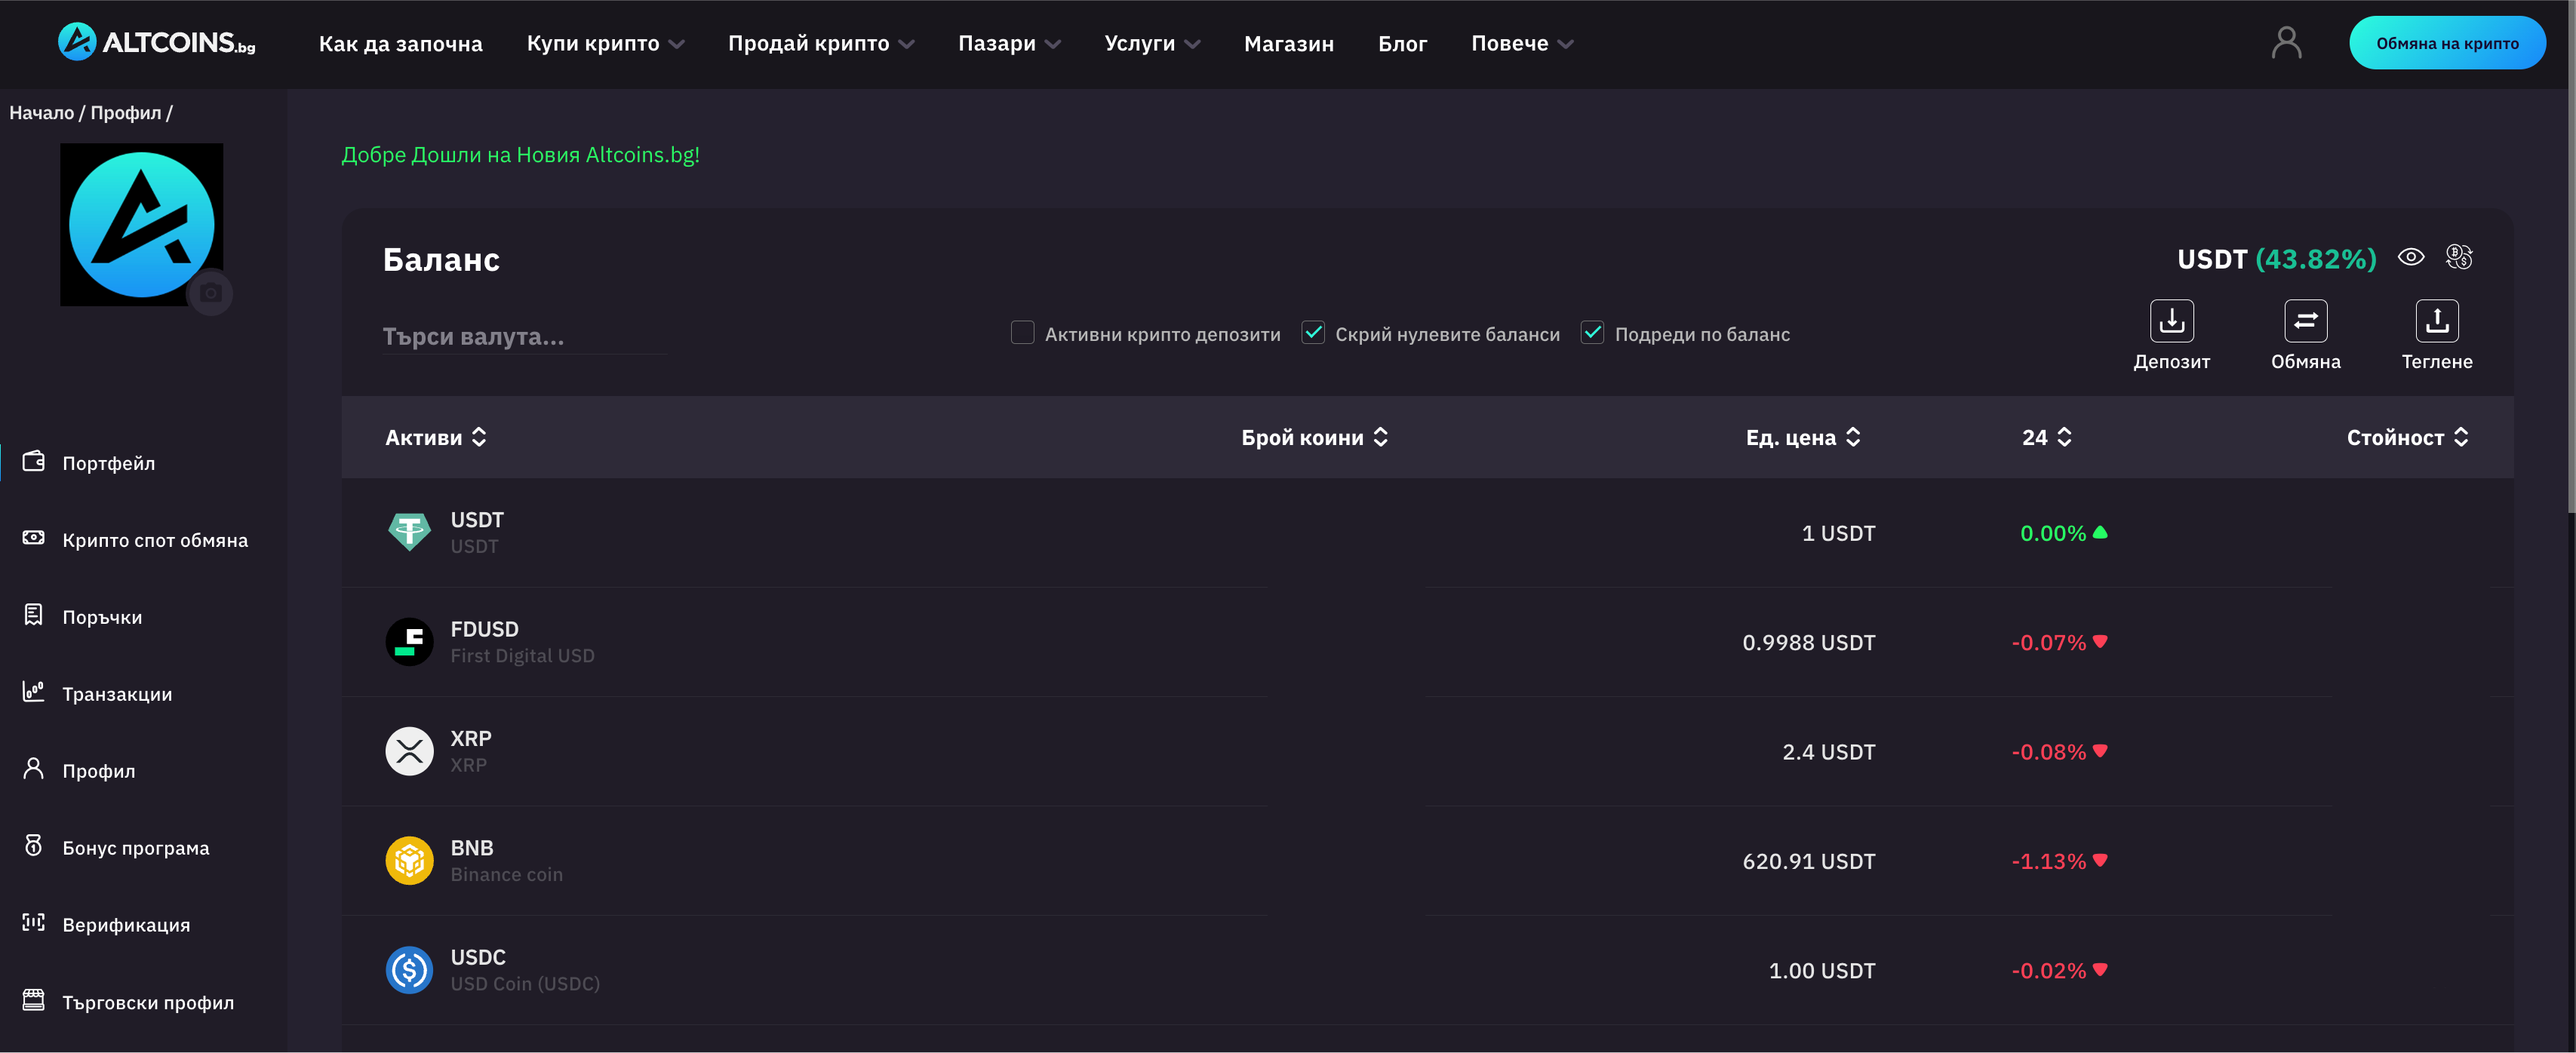Viewport: 2576px width, 1053px height.
Task: Open Блог menu item
Action: click(x=1402, y=44)
